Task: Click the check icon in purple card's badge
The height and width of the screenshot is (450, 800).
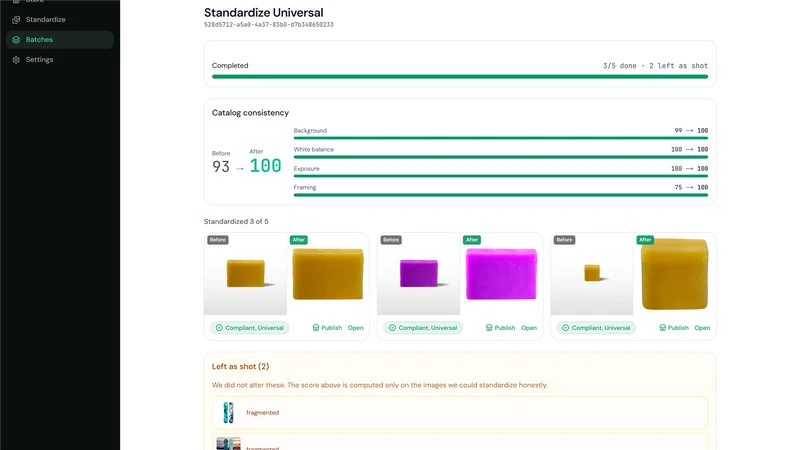Action: (392, 328)
